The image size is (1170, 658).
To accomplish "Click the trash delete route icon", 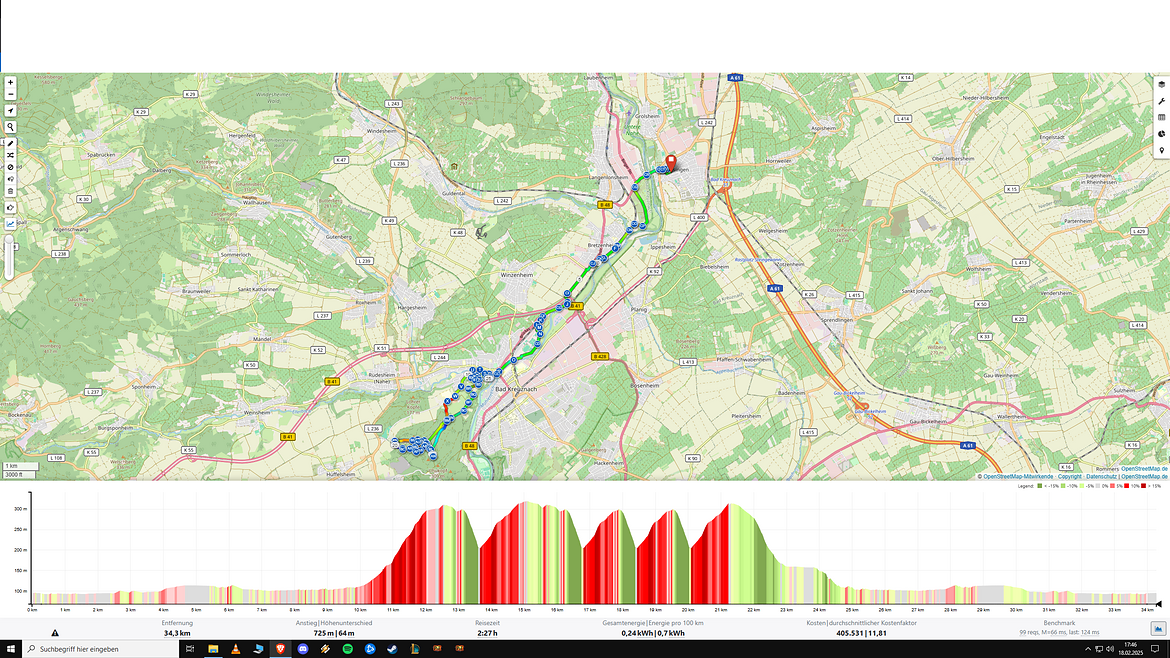I will [x=10, y=191].
